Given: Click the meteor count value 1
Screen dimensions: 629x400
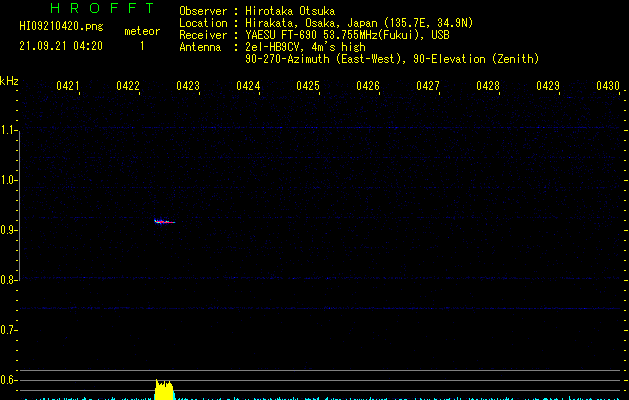Looking at the screenshot, I should pyautogui.click(x=142, y=46).
